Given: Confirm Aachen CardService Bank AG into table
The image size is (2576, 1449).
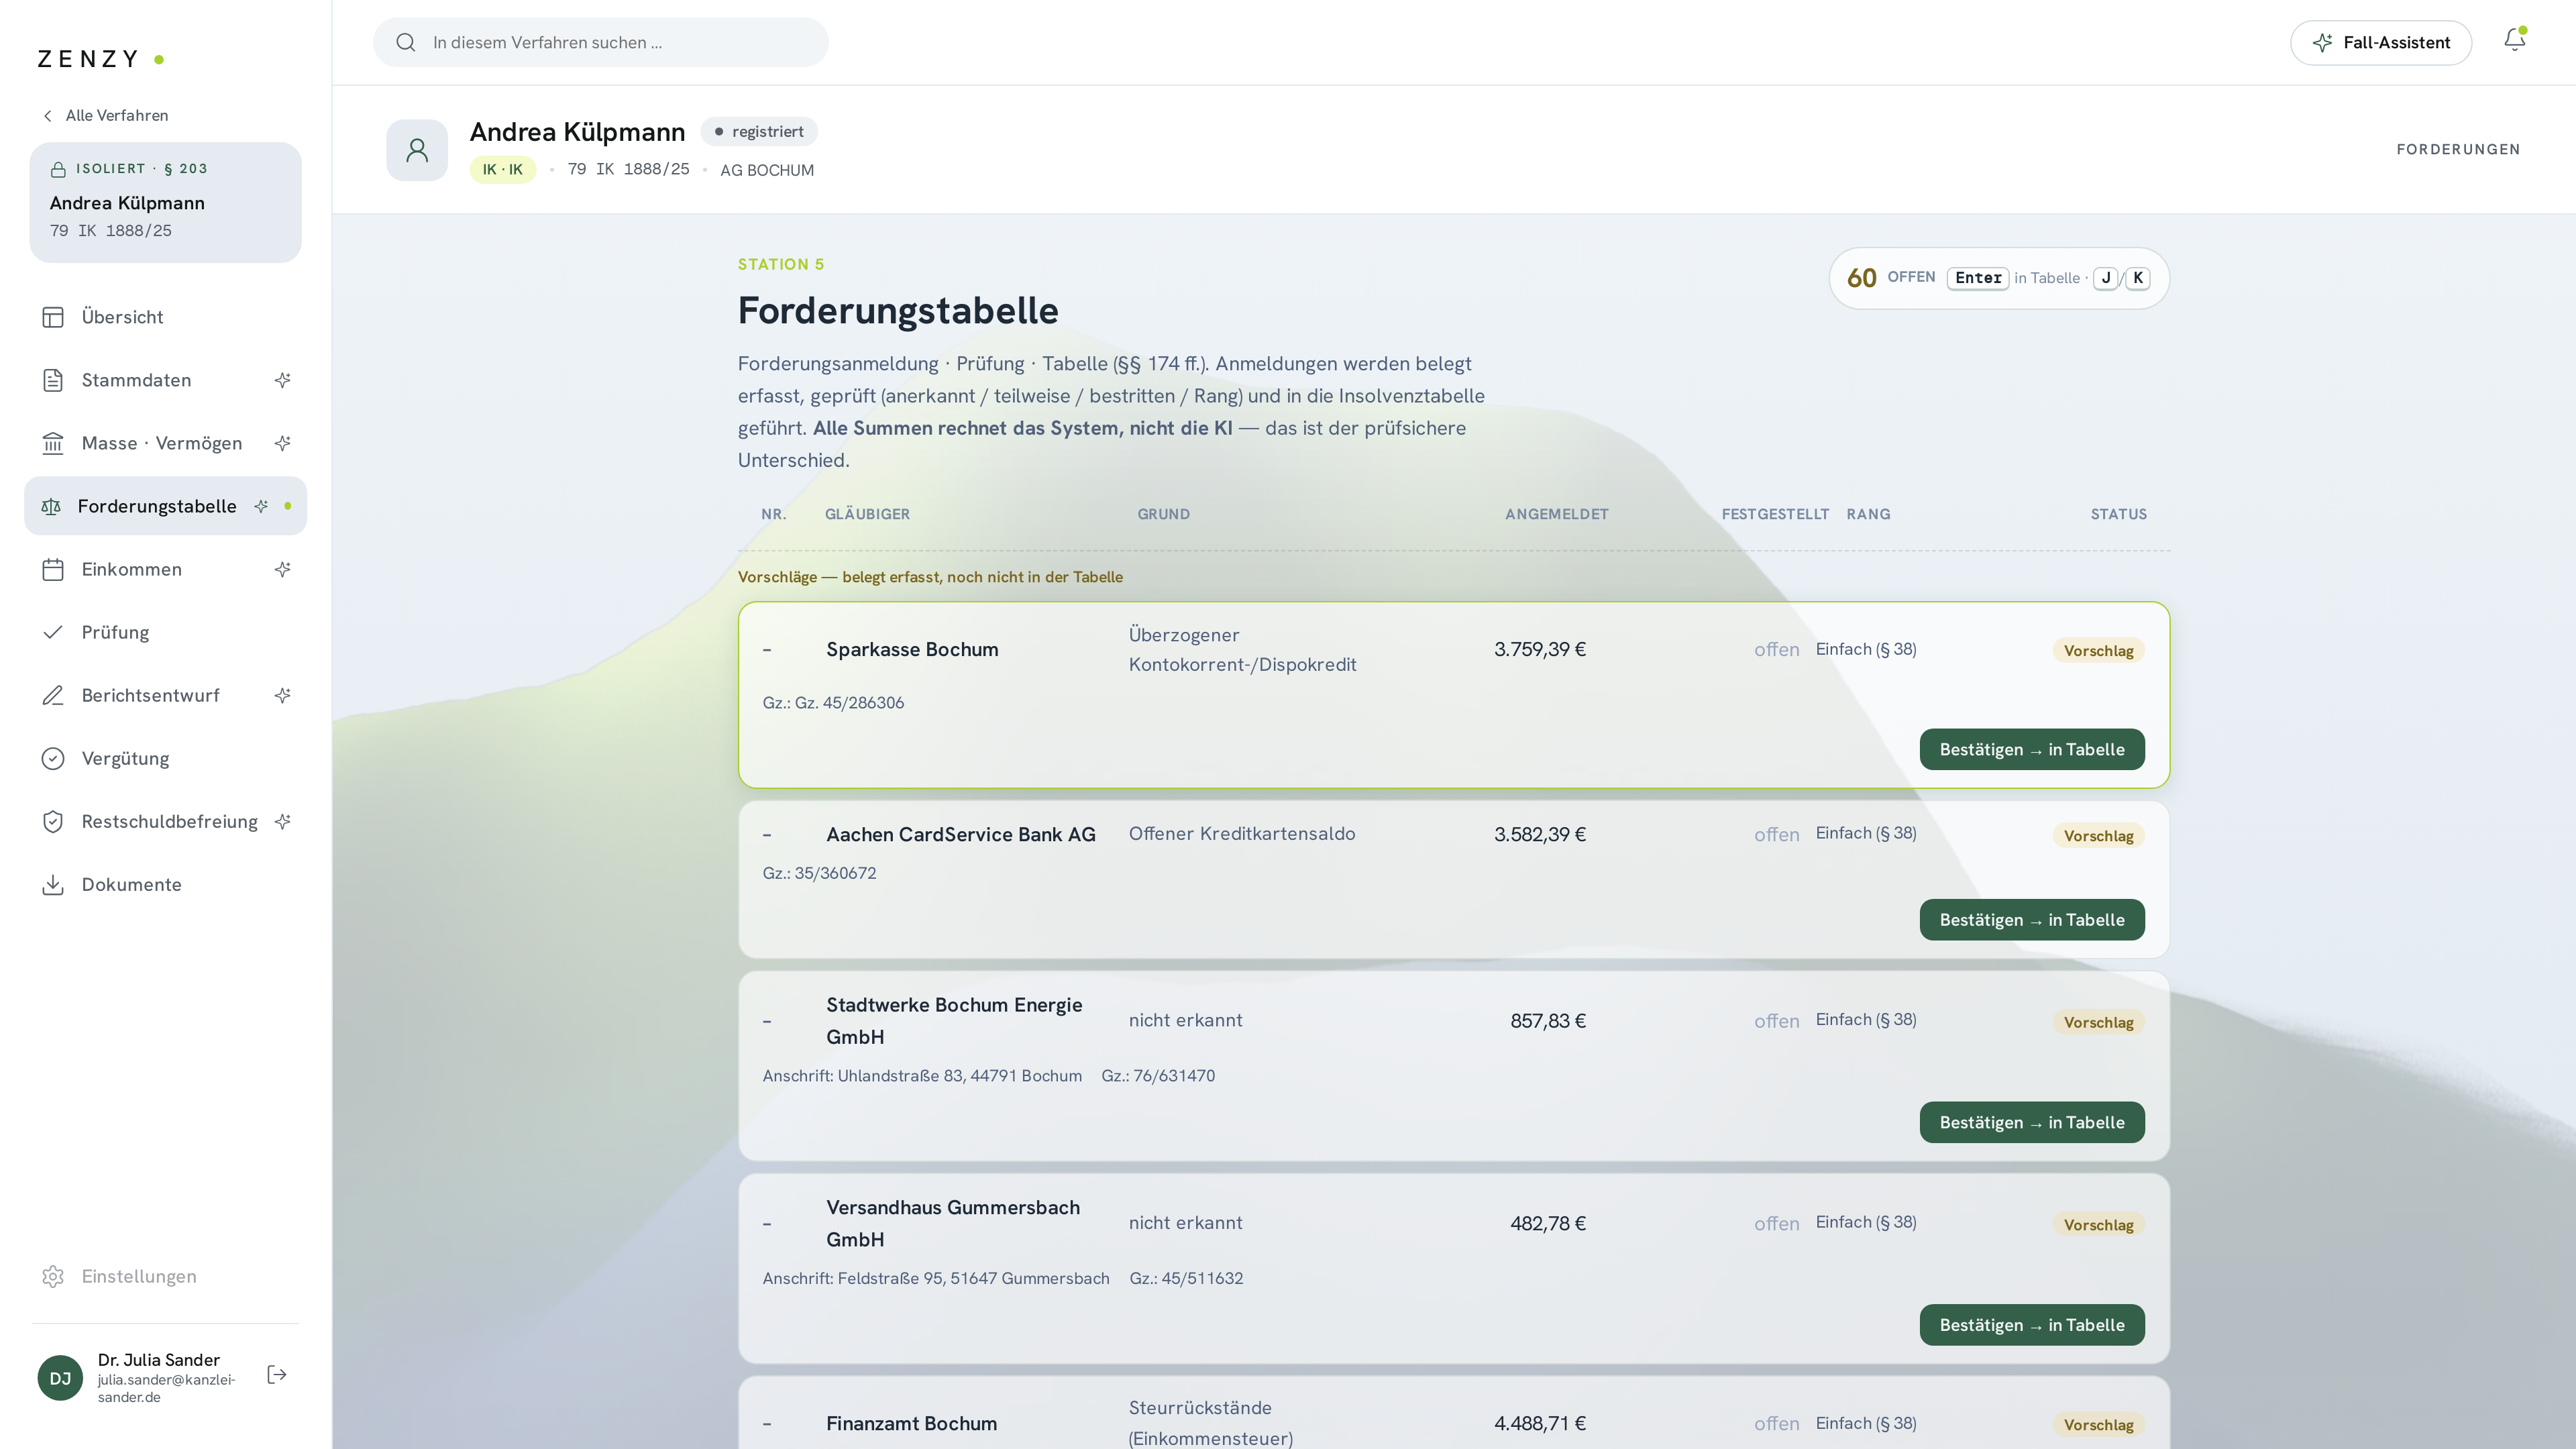Looking at the screenshot, I should 2031,919.
